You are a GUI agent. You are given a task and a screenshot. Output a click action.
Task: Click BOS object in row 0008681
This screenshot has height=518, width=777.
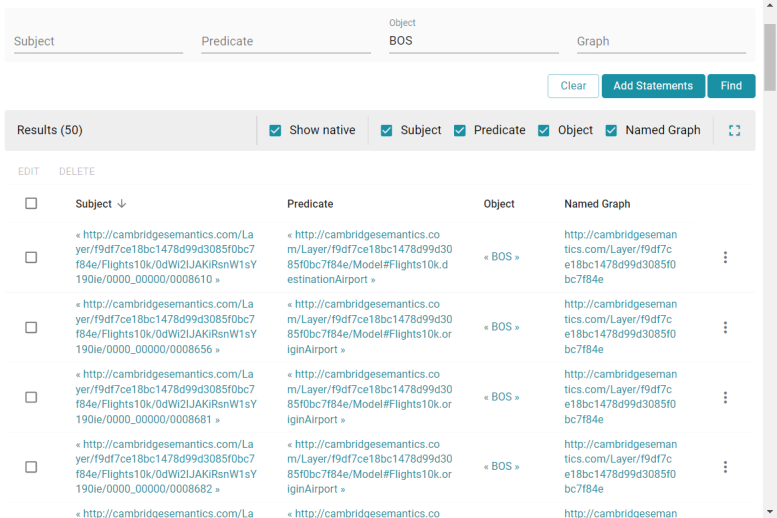(x=501, y=397)
